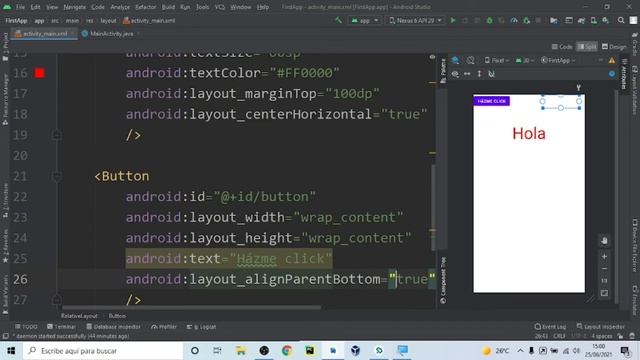Screen dimensions: 640x360
Task: Open the Build menu
Action: 168,7
